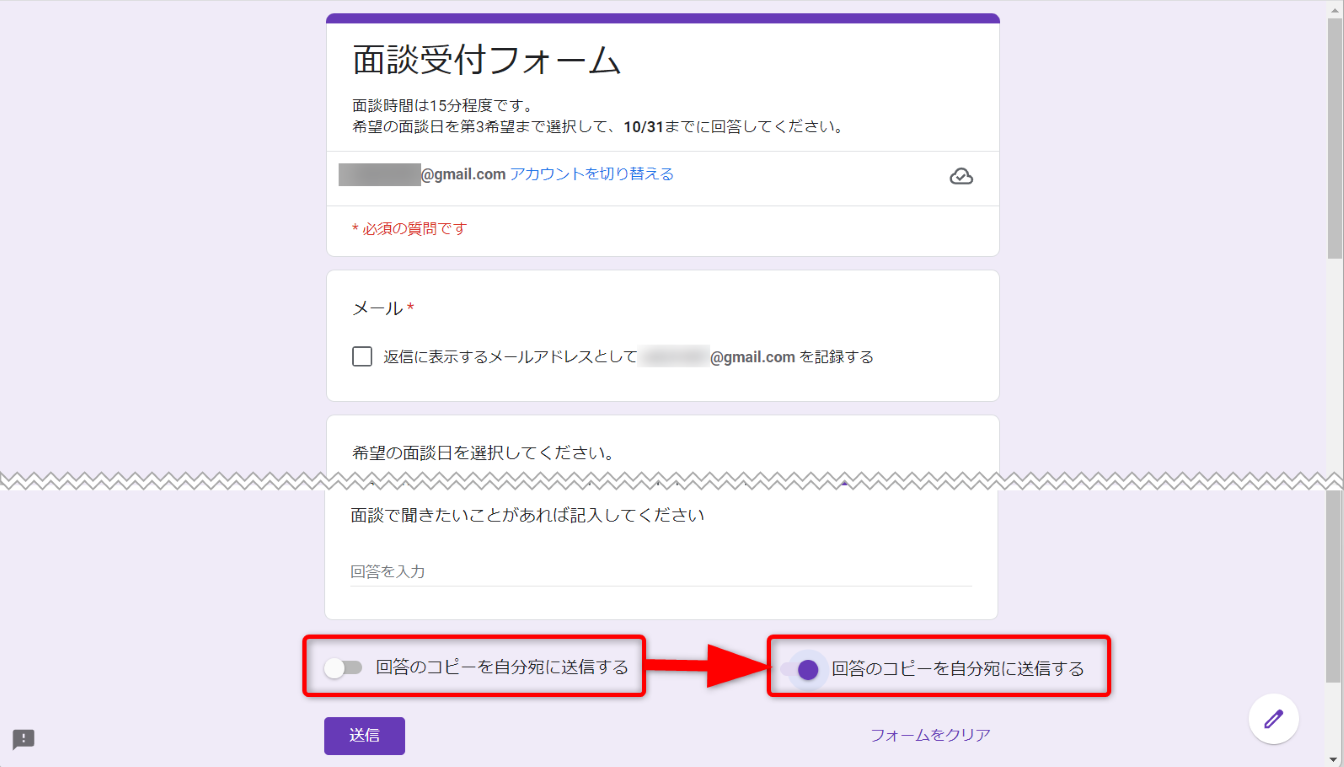Enable the switched-off 回答のコピー toggle on the left
Screen dimensions: 1344x767
pos(343,668)
